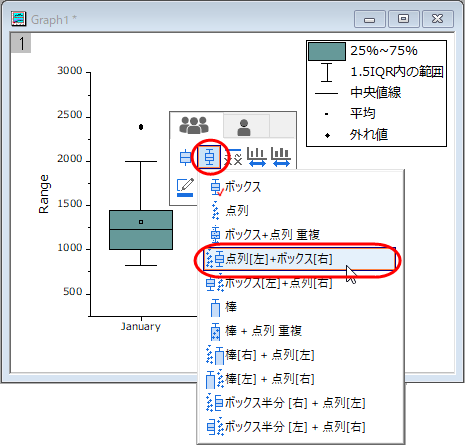Click the layer 1 icon in graph corner
465x445 pixels.
[x=21, y=43]
